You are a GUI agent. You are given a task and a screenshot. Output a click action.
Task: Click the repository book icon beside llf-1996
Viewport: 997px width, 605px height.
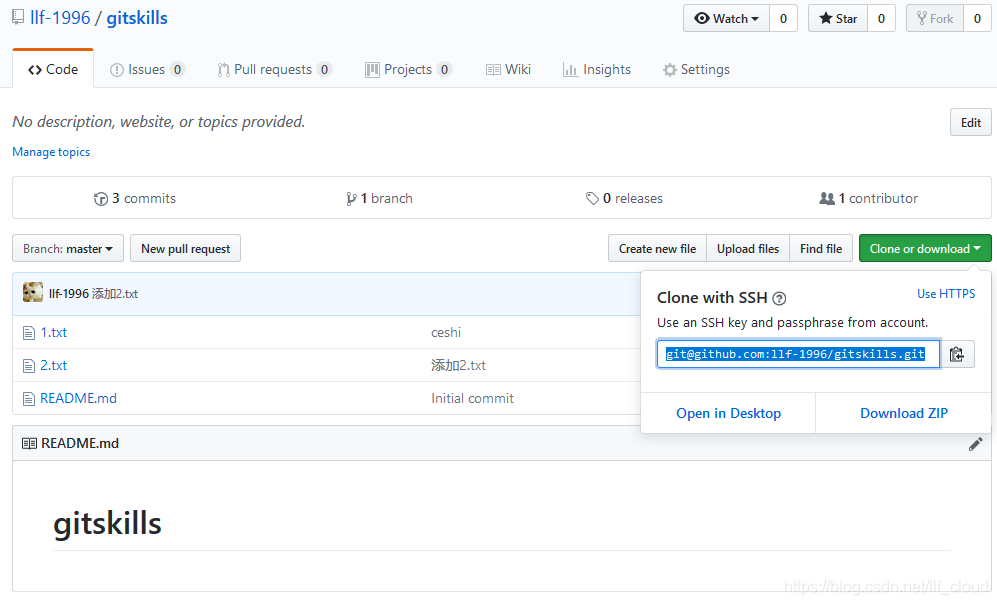pyautogui.click(x=18, y=17)
